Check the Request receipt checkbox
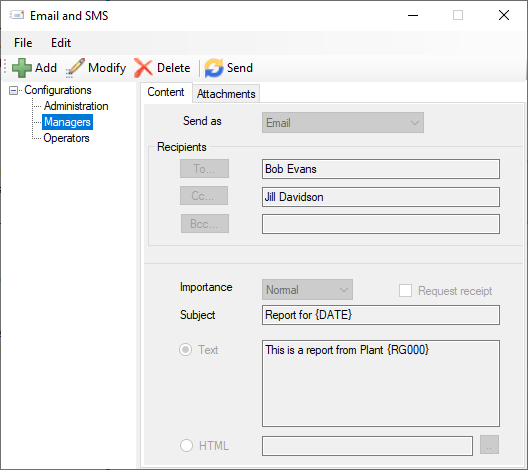 click(405, 291)
